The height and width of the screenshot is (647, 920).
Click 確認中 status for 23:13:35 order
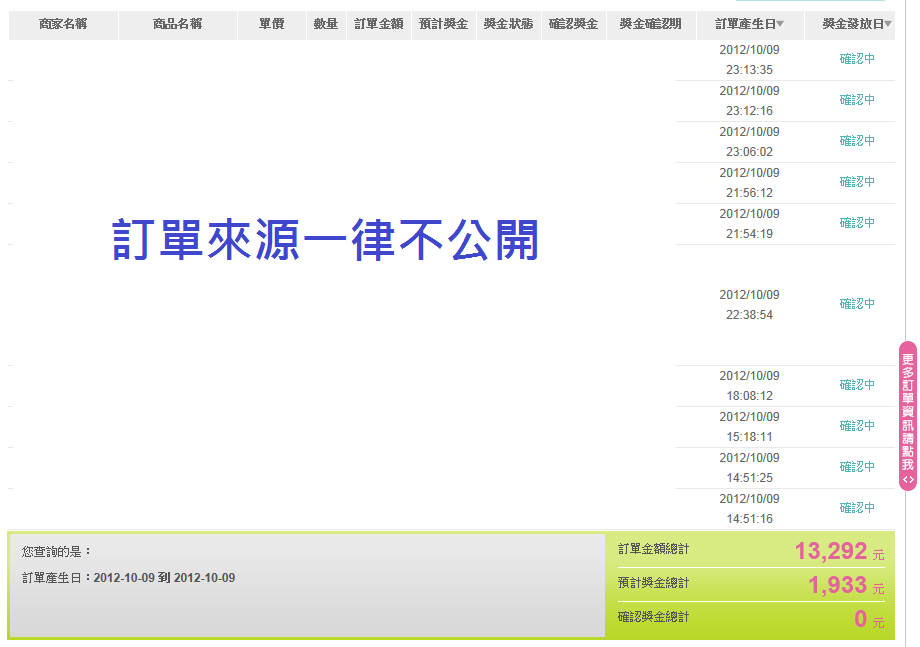(x=857, y=59)
